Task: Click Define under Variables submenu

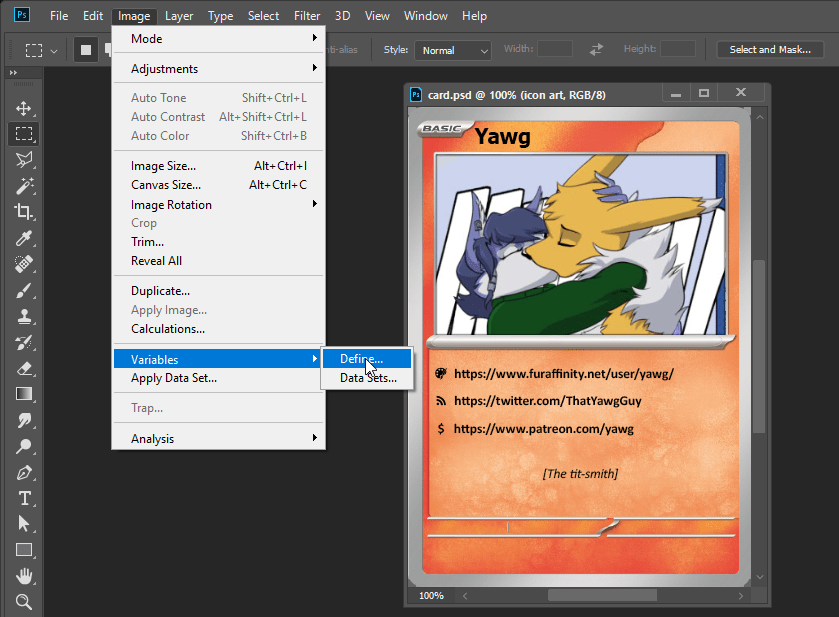Action: 361,359
